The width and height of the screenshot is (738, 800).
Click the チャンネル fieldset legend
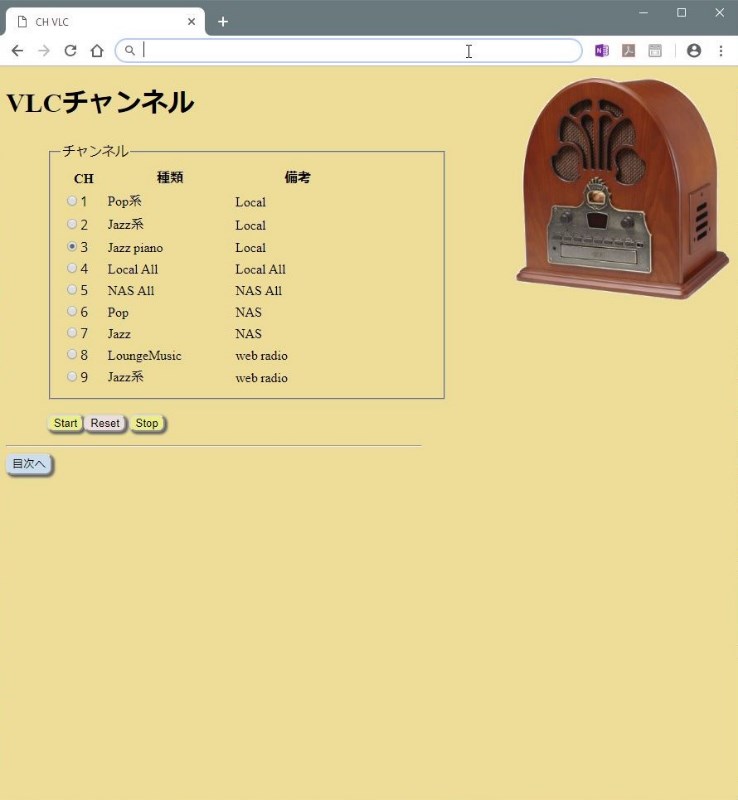[95, 151]
